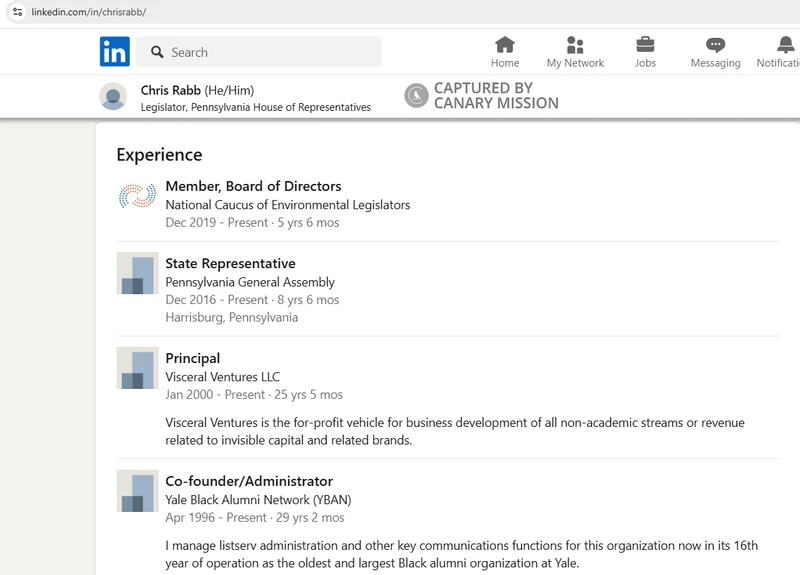Viewport: 800px width, 575px height.
Task: Click the Chris Rabb profile avatar
Action: tap(114, 97)
